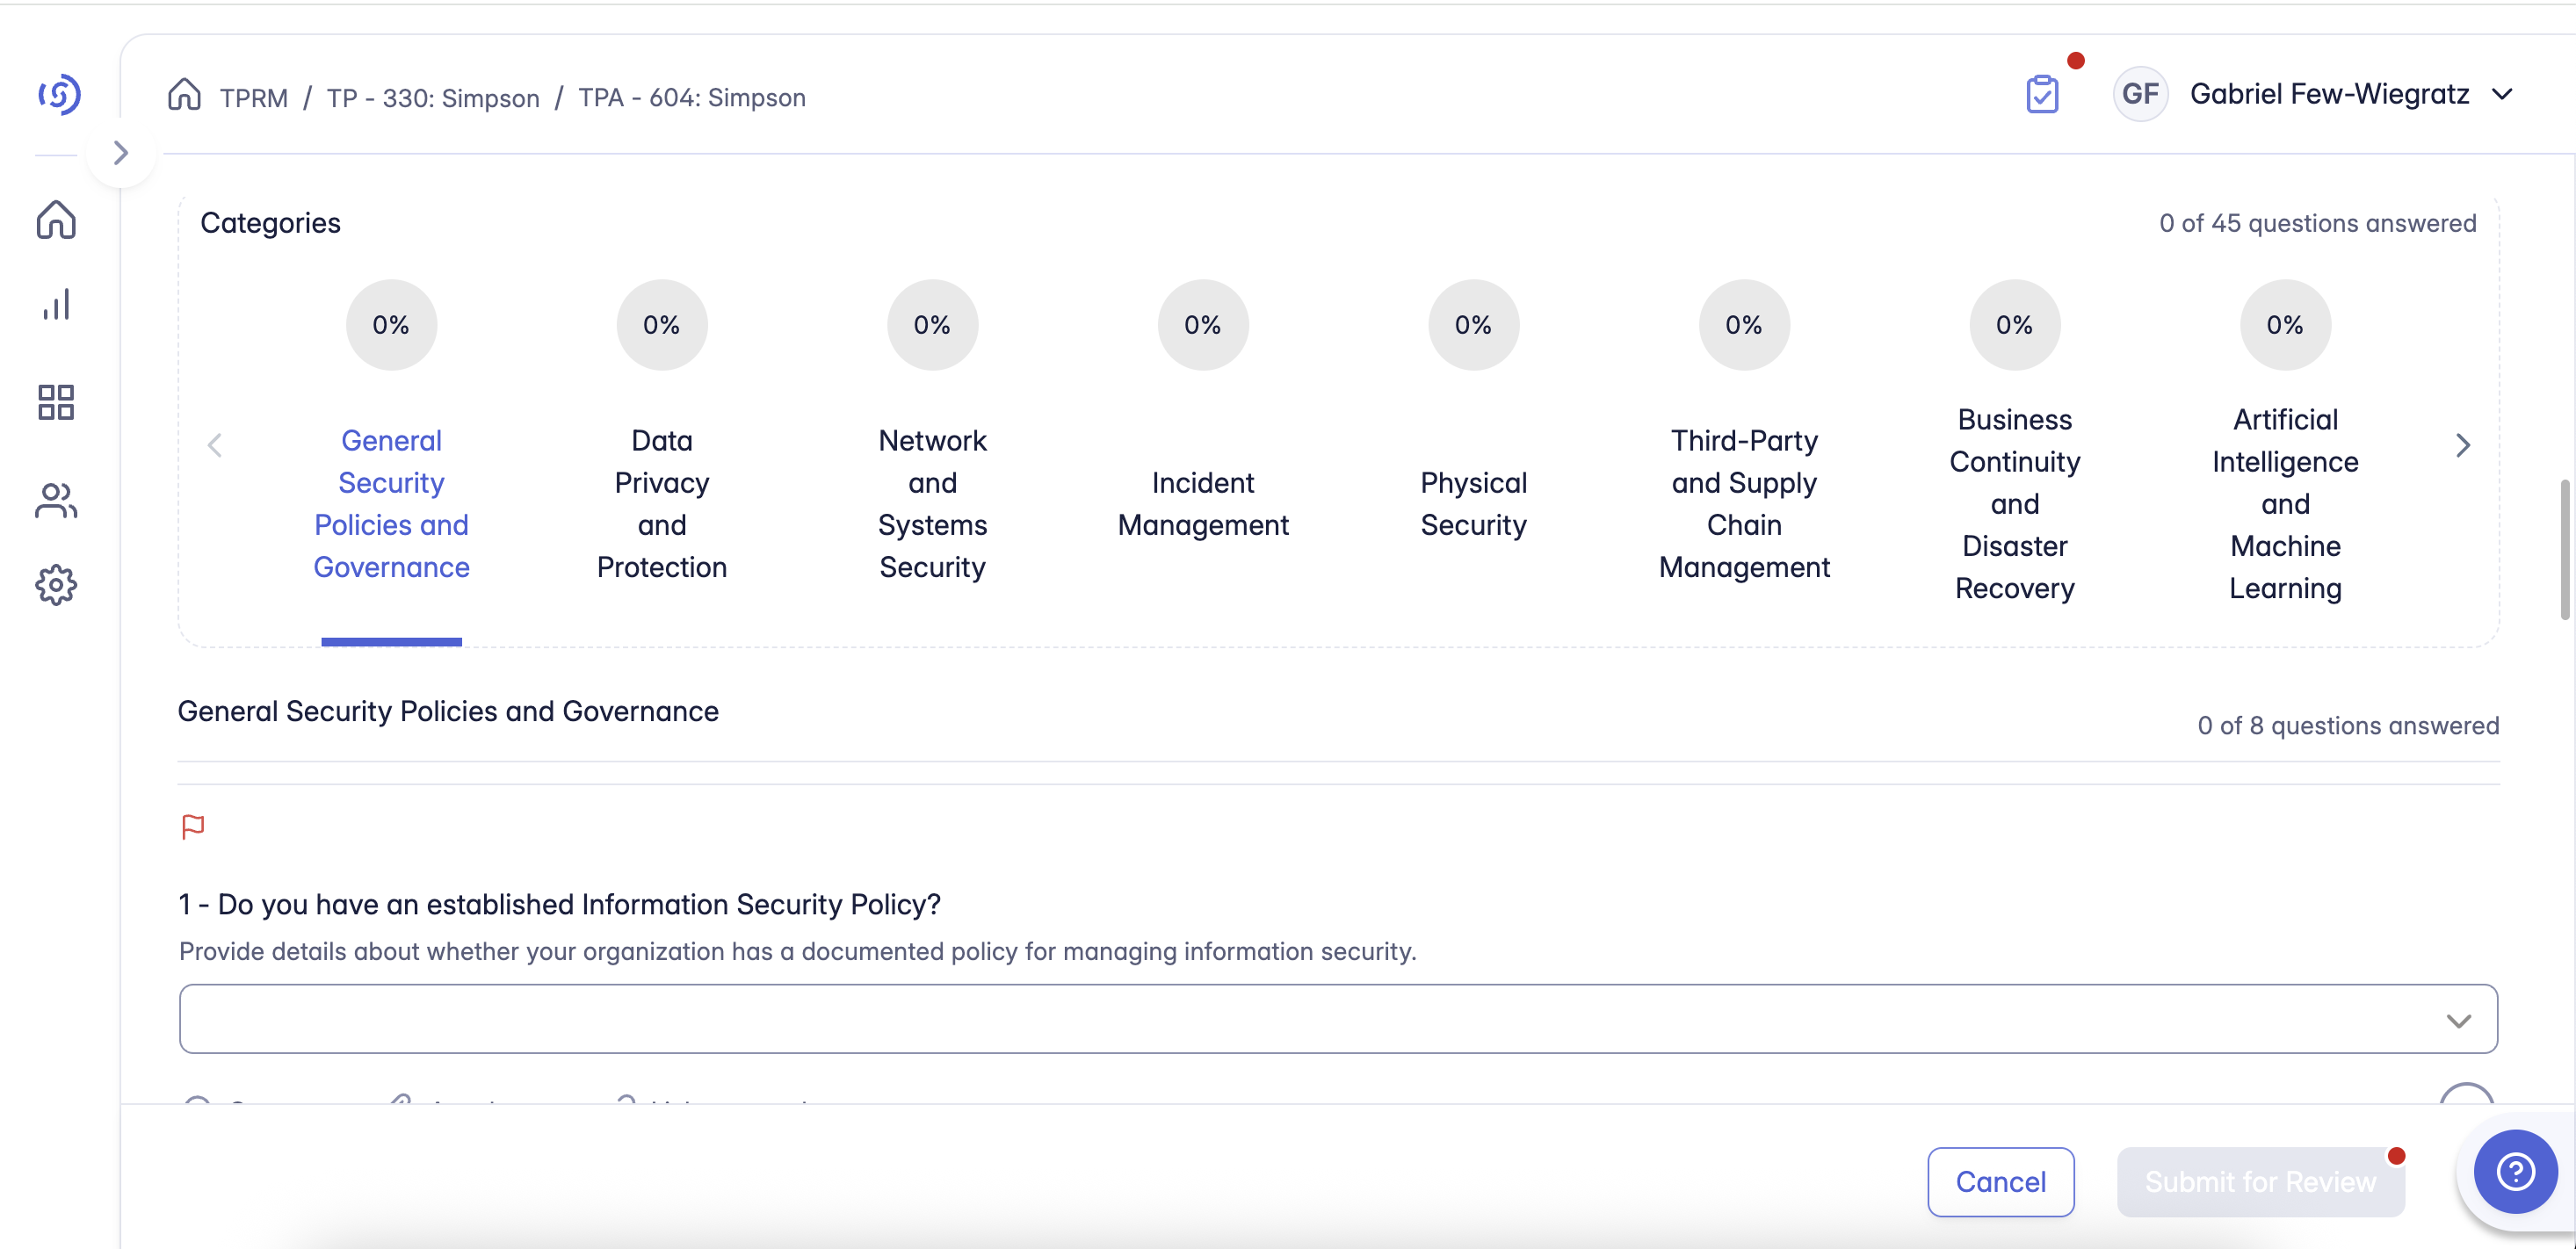Screen dimensions: 2576x1249
Task: Open the tasks clipboard notification icon
Action: click(2042, 95)
